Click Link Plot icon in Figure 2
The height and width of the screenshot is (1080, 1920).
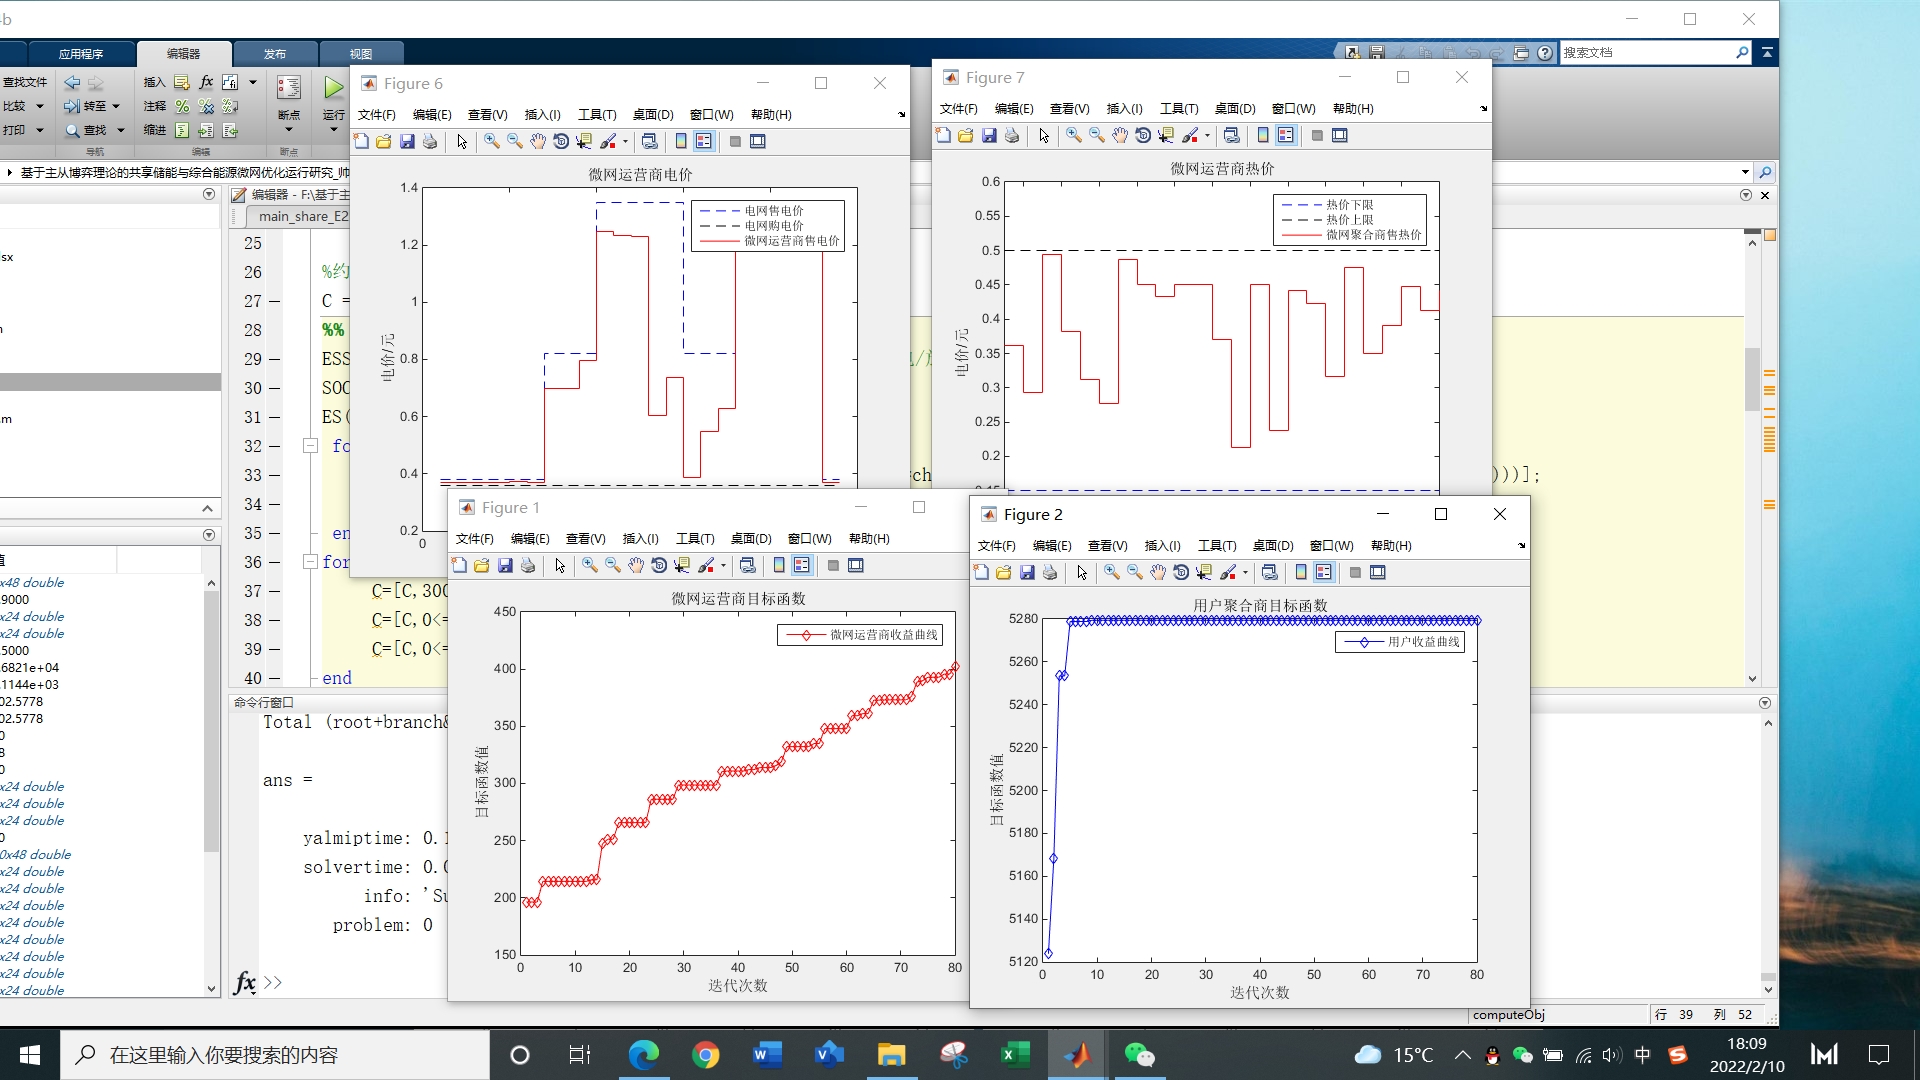(x=1269, y=572)
